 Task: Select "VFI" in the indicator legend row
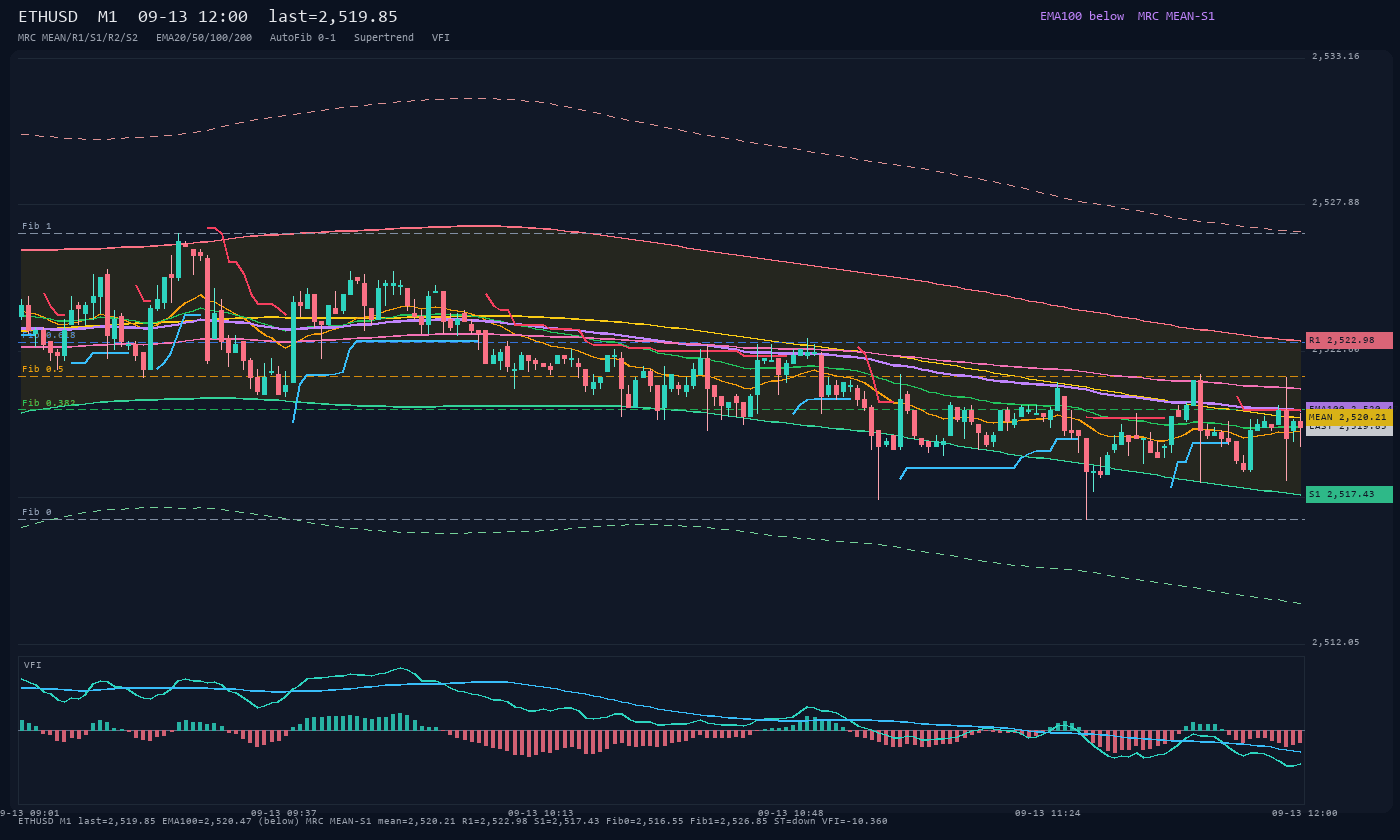441,37
